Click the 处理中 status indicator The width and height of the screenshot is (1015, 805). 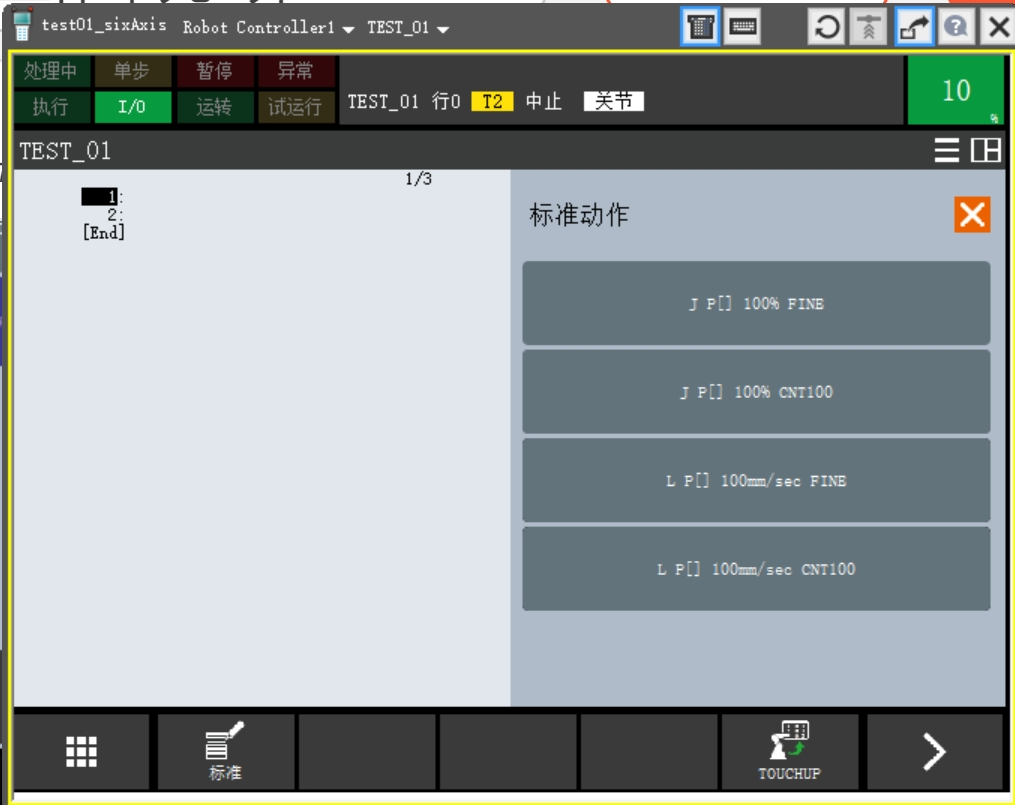tap(52, 71)
